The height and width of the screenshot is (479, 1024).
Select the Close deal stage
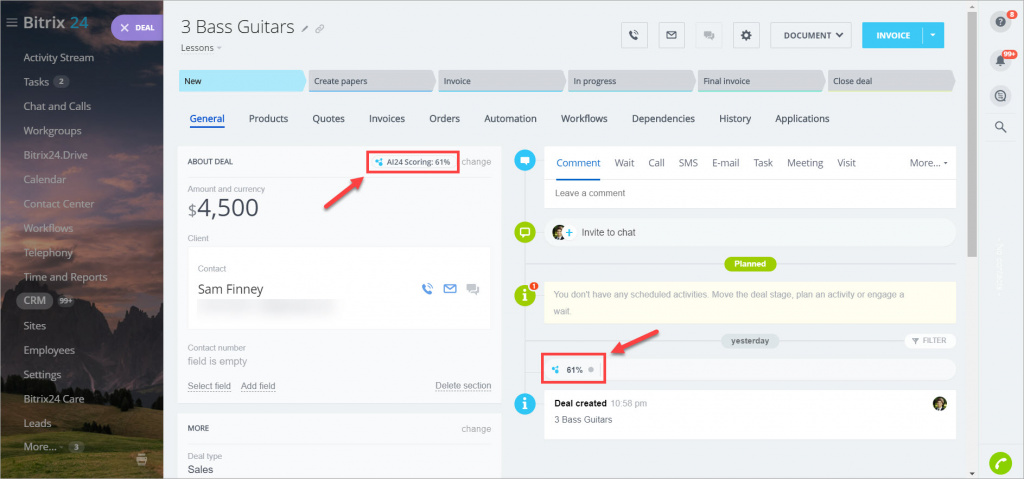pos(889,82)
